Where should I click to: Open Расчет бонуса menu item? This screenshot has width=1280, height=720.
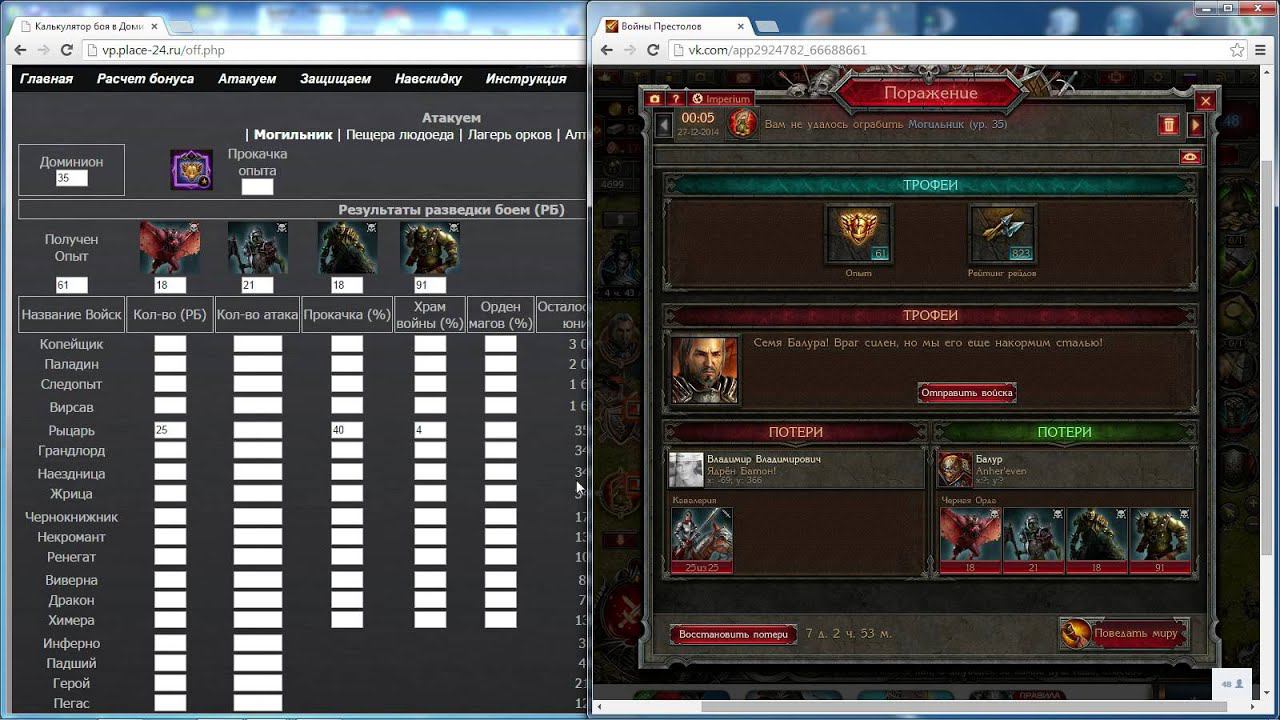click(x=145, y=79)
